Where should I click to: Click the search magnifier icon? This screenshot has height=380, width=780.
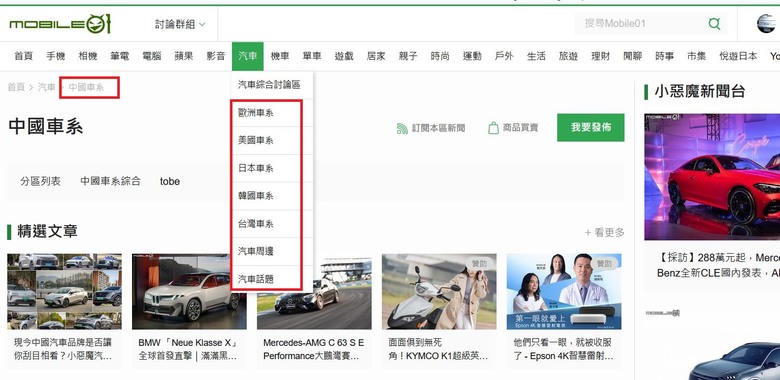714,23
